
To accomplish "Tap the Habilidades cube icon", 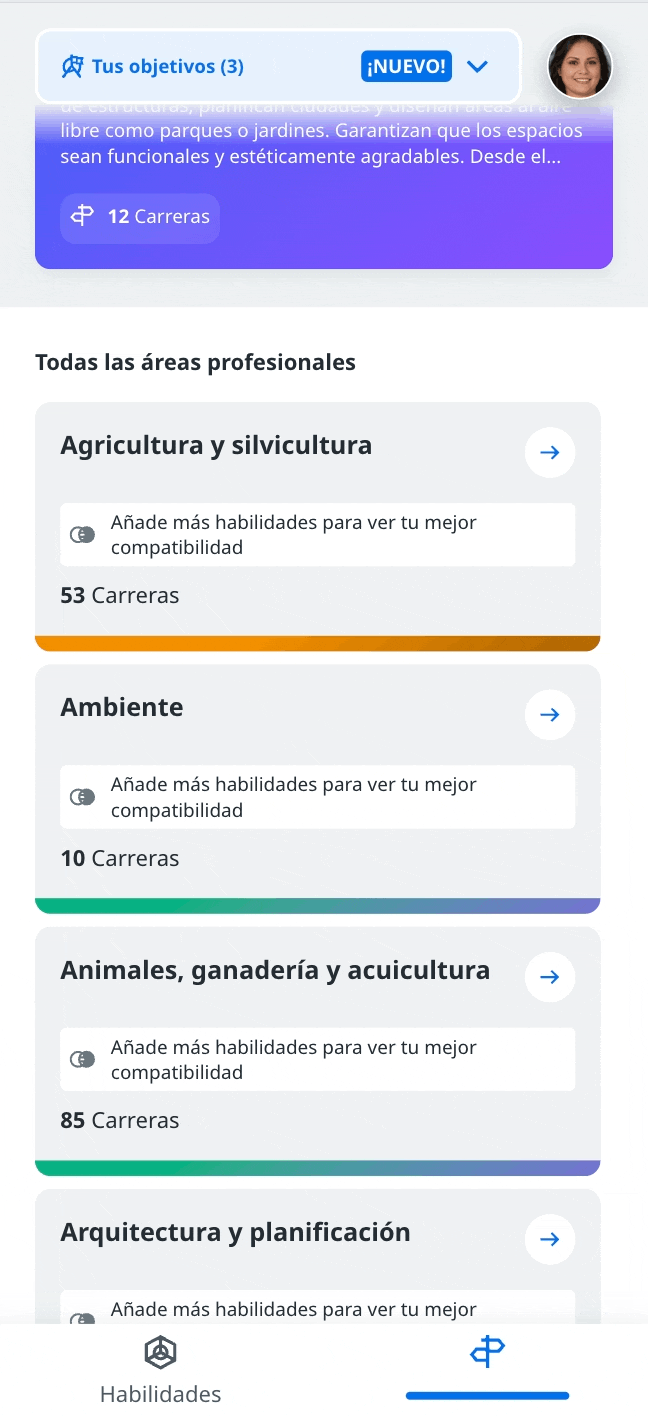I will pyautogui.click(x=160, y=1353).
